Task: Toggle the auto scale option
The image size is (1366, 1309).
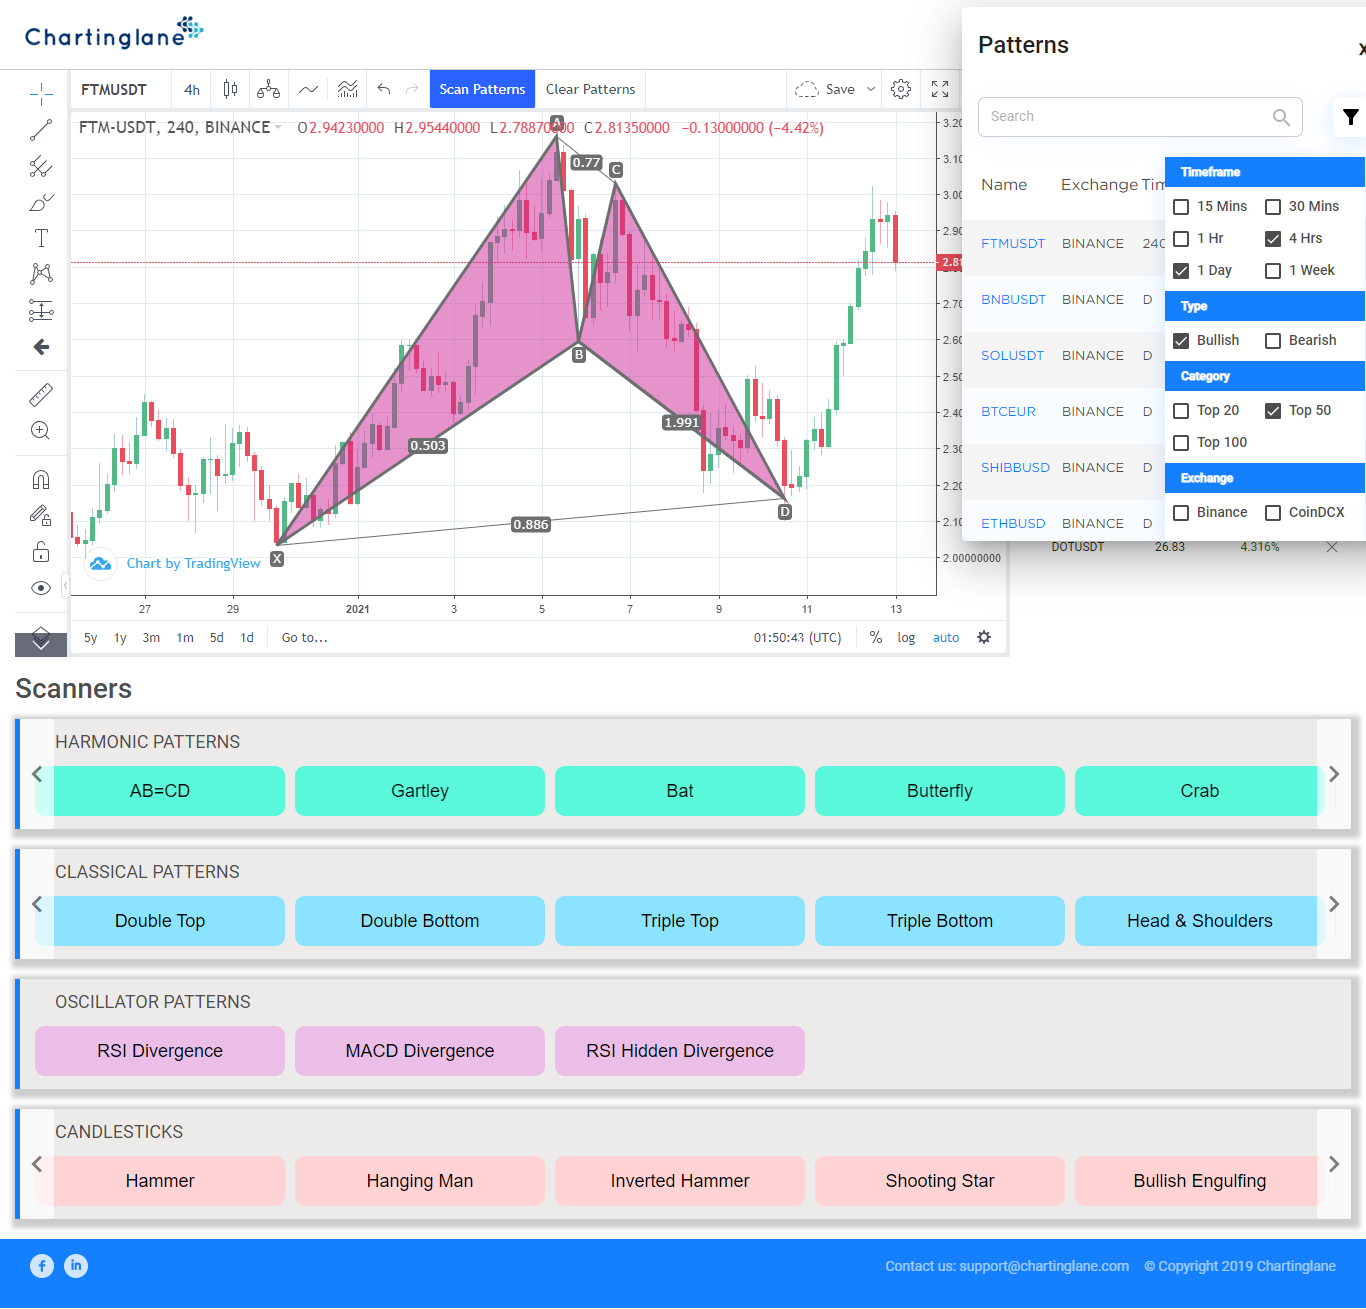Action: (x=946, y=638)
